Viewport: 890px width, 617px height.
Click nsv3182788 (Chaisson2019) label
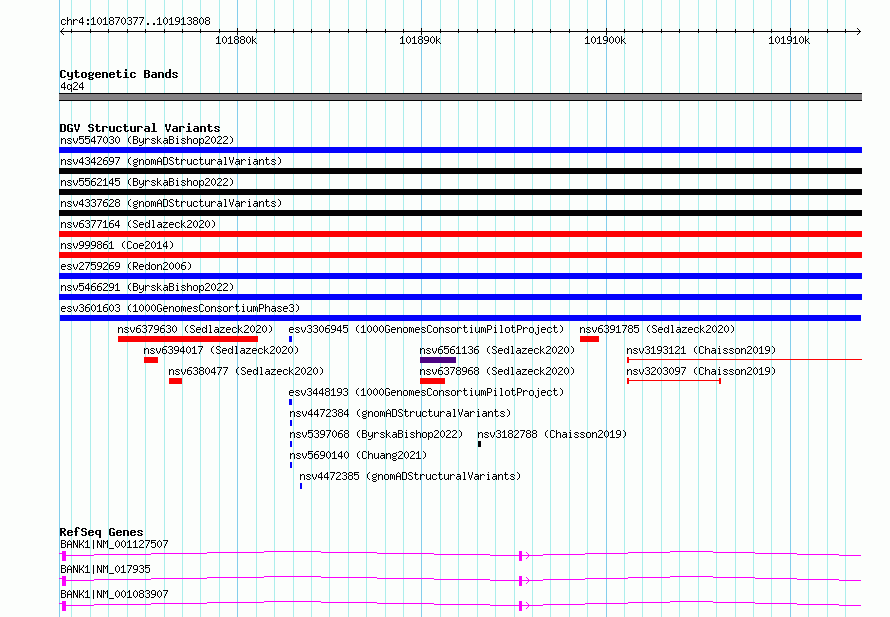pyautogui.click(x=552, y=434)
